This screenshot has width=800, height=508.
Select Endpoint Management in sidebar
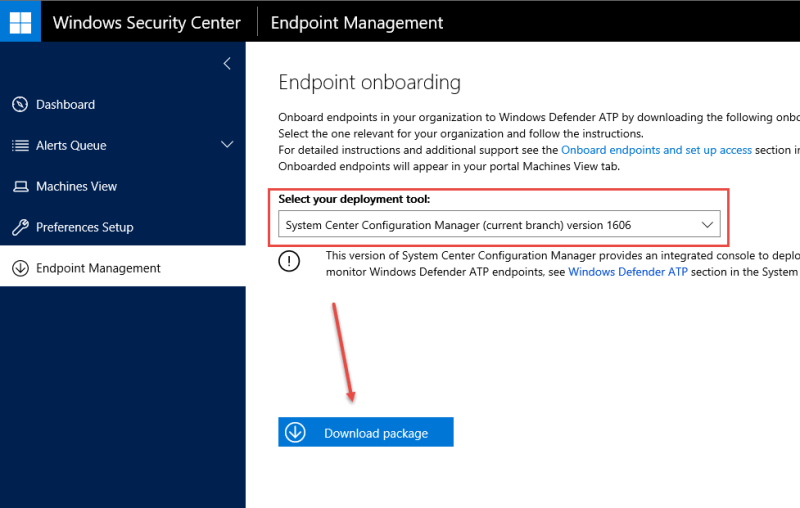click(x=98, y=268)
